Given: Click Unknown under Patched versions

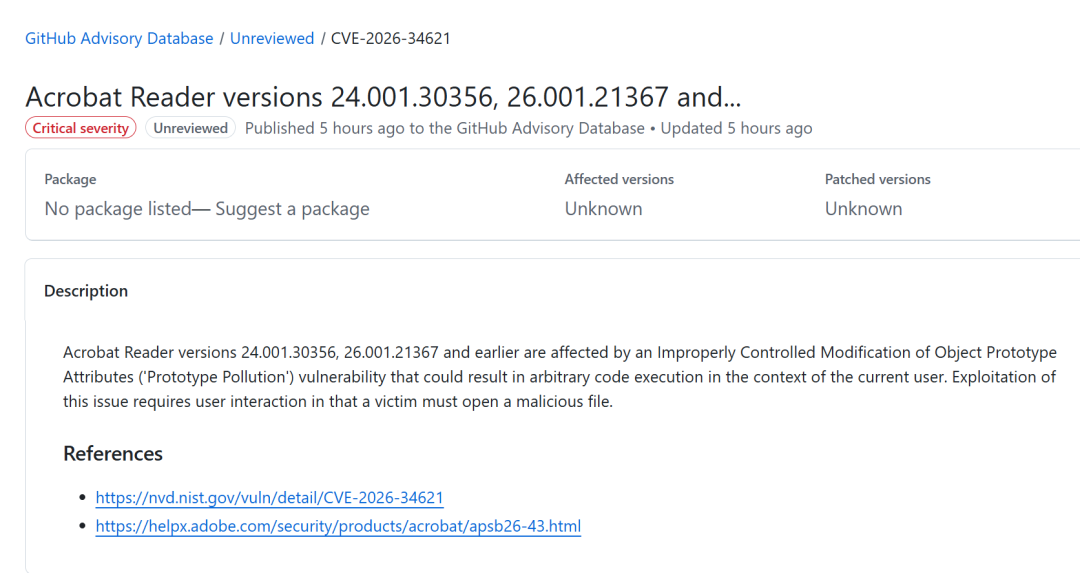Looking at the screenshot, I should tap(863, 209).
